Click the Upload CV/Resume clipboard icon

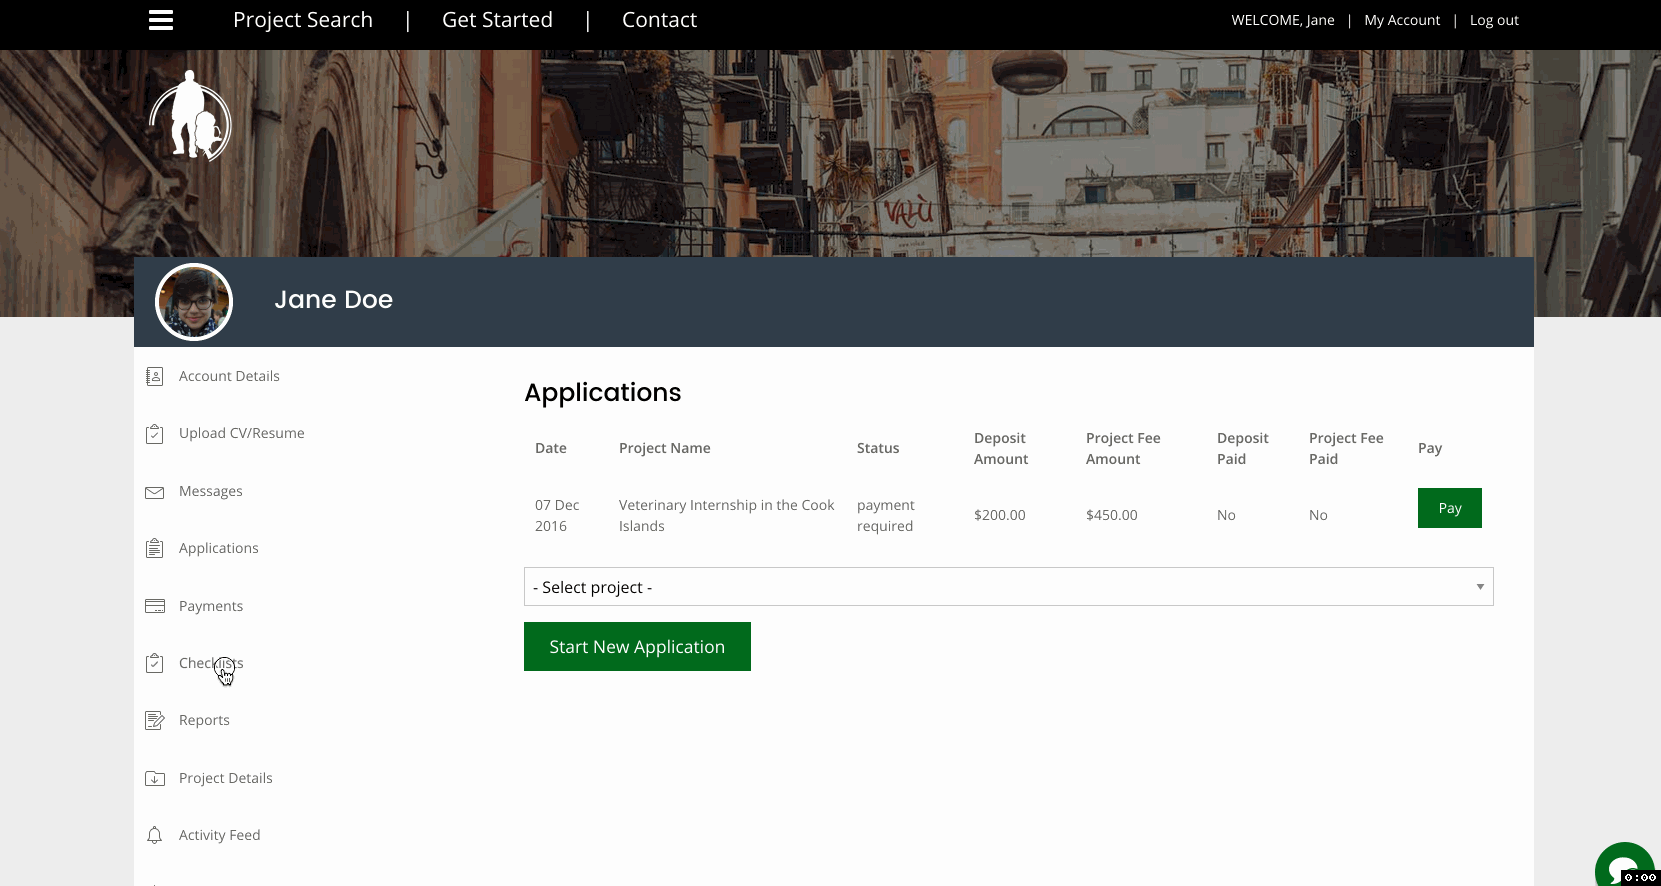coord(154,434)
